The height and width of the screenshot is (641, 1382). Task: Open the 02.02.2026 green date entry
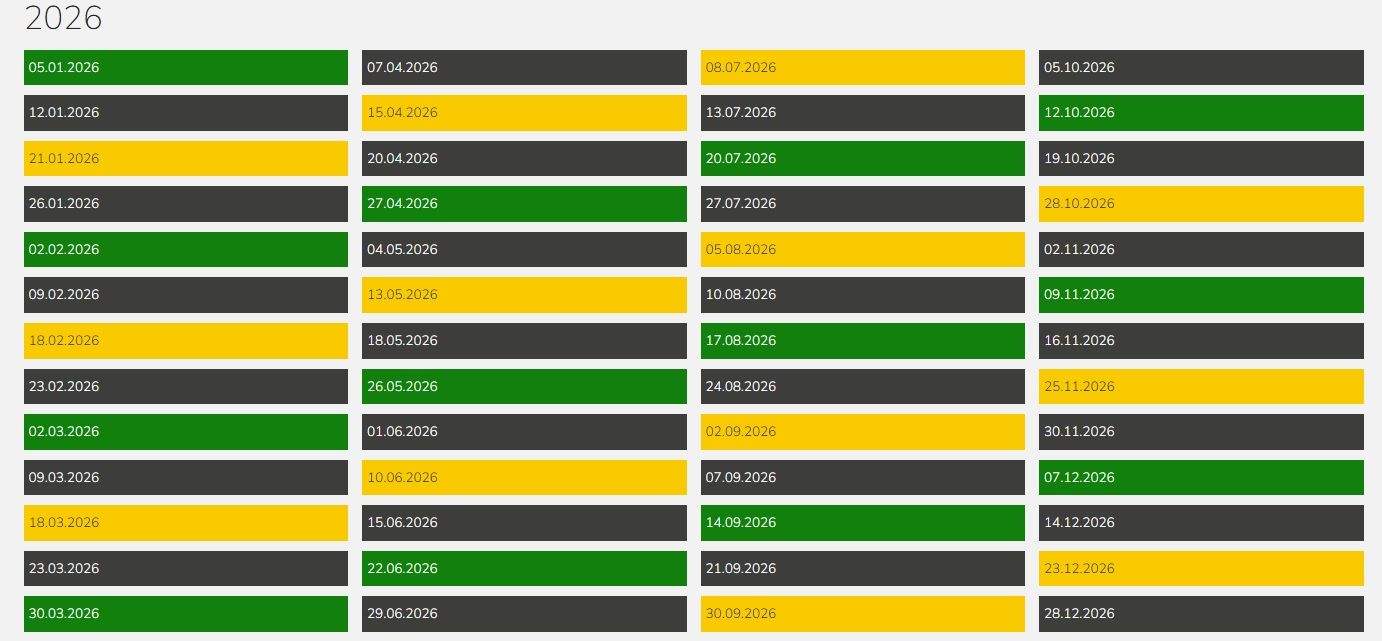pos(185,249)
